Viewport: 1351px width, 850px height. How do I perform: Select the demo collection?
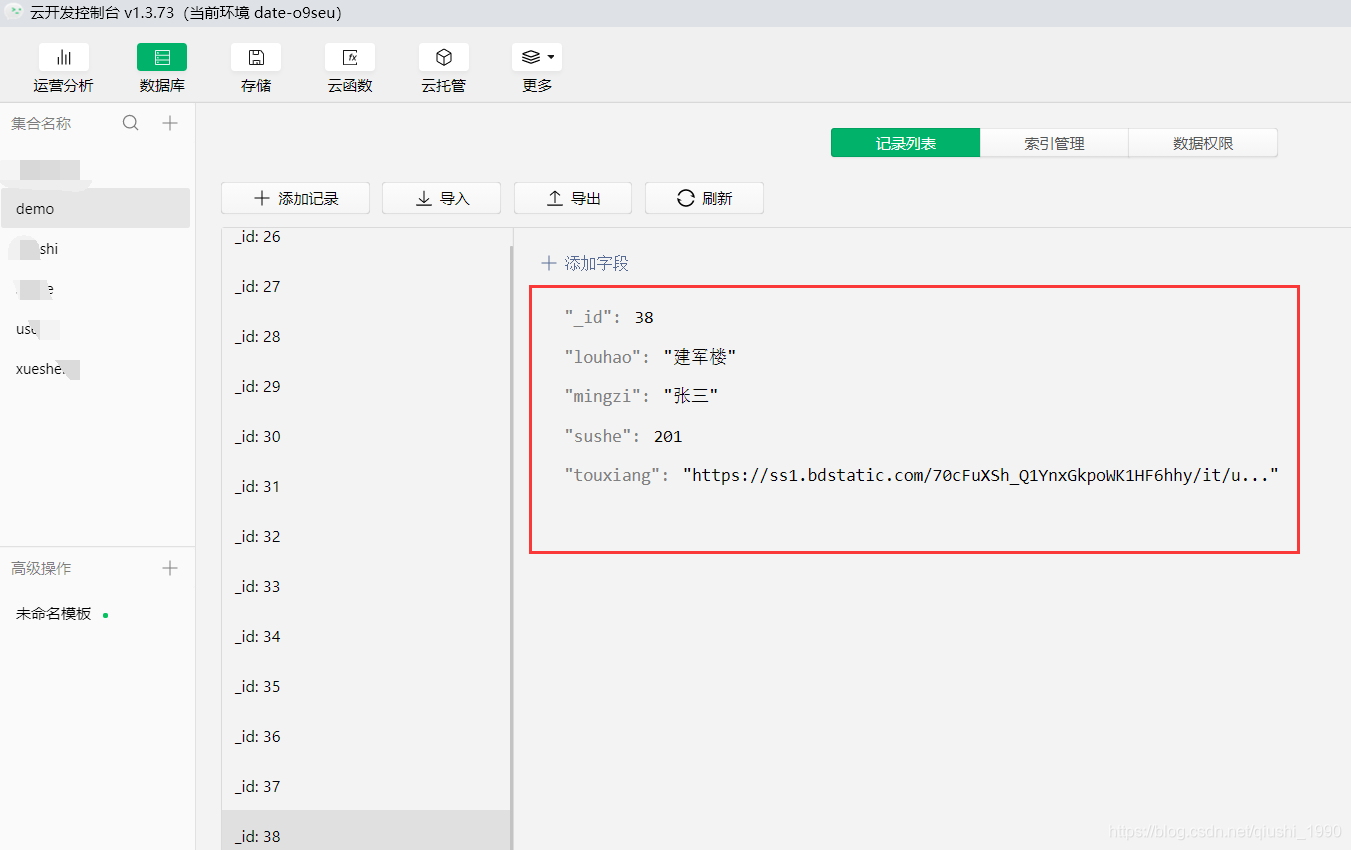pyautogui.click(x=95, y=208)
